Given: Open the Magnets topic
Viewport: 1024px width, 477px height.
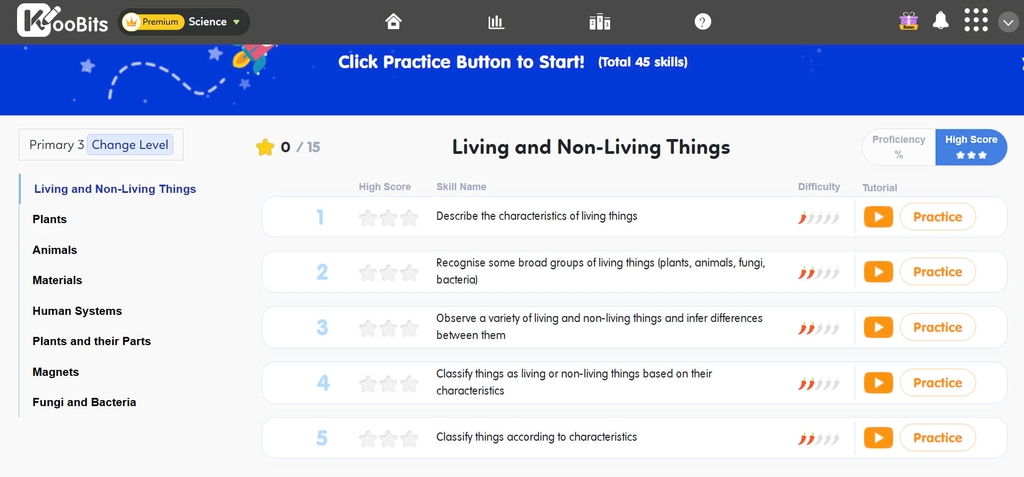Looking at the screenshot, I should [x=56, y=372].
